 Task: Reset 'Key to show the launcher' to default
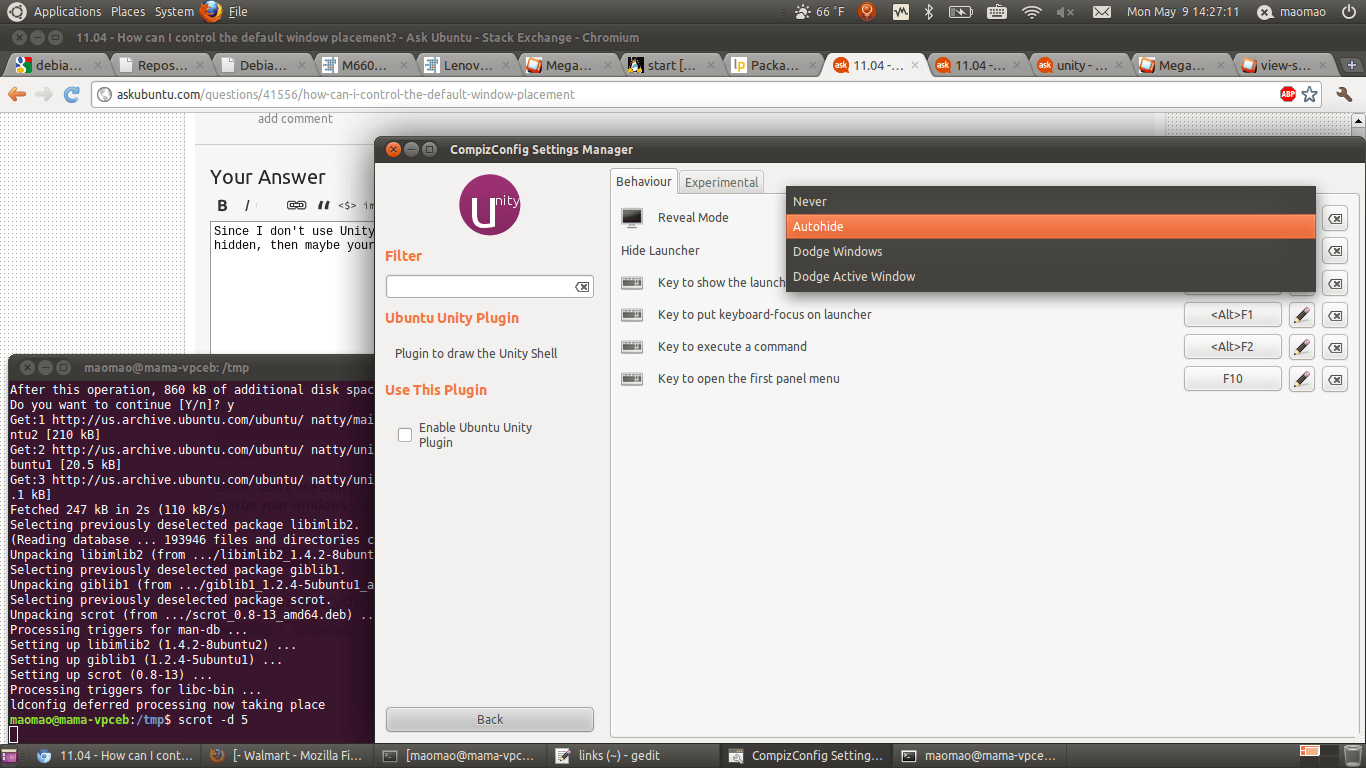tap(1335, 283)
